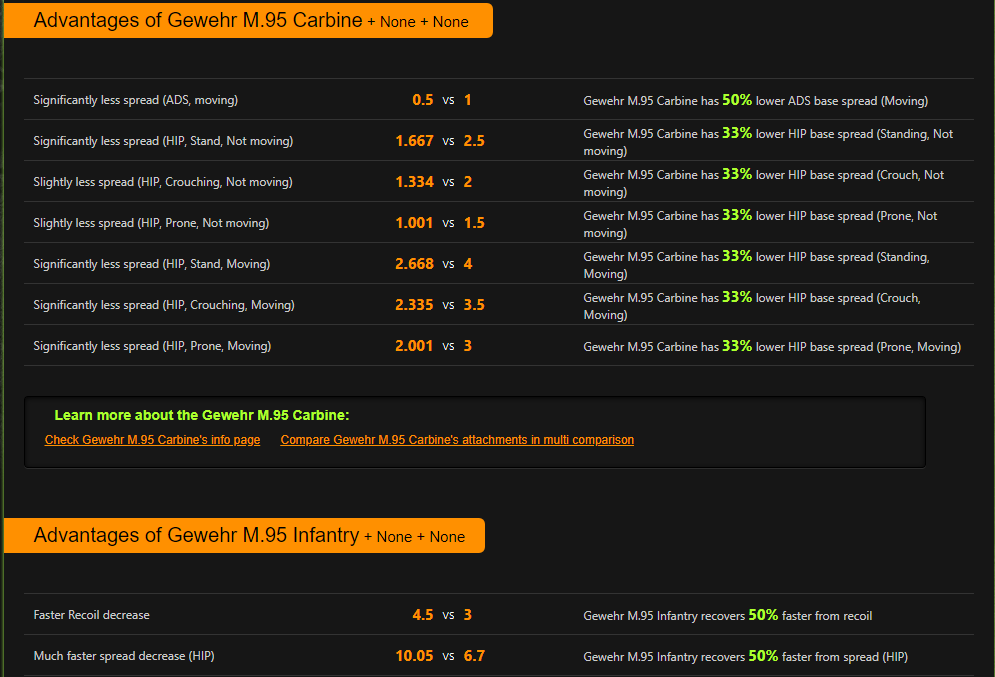Click 'recovers 50% faster from spread (HIP)' description
Viewport: 995px width, 677px height.
746,657
